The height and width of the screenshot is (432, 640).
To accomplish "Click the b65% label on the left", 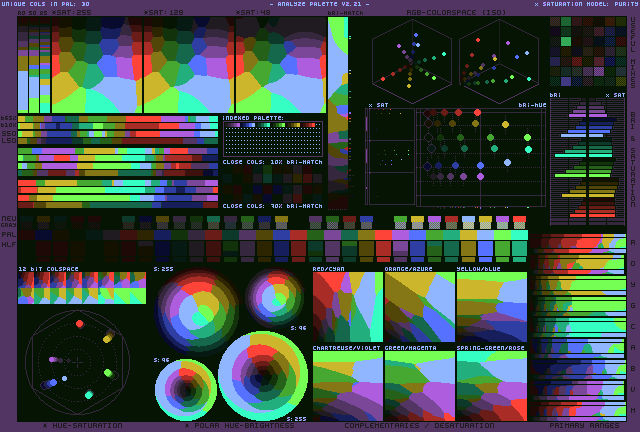I will coord(9,118).
